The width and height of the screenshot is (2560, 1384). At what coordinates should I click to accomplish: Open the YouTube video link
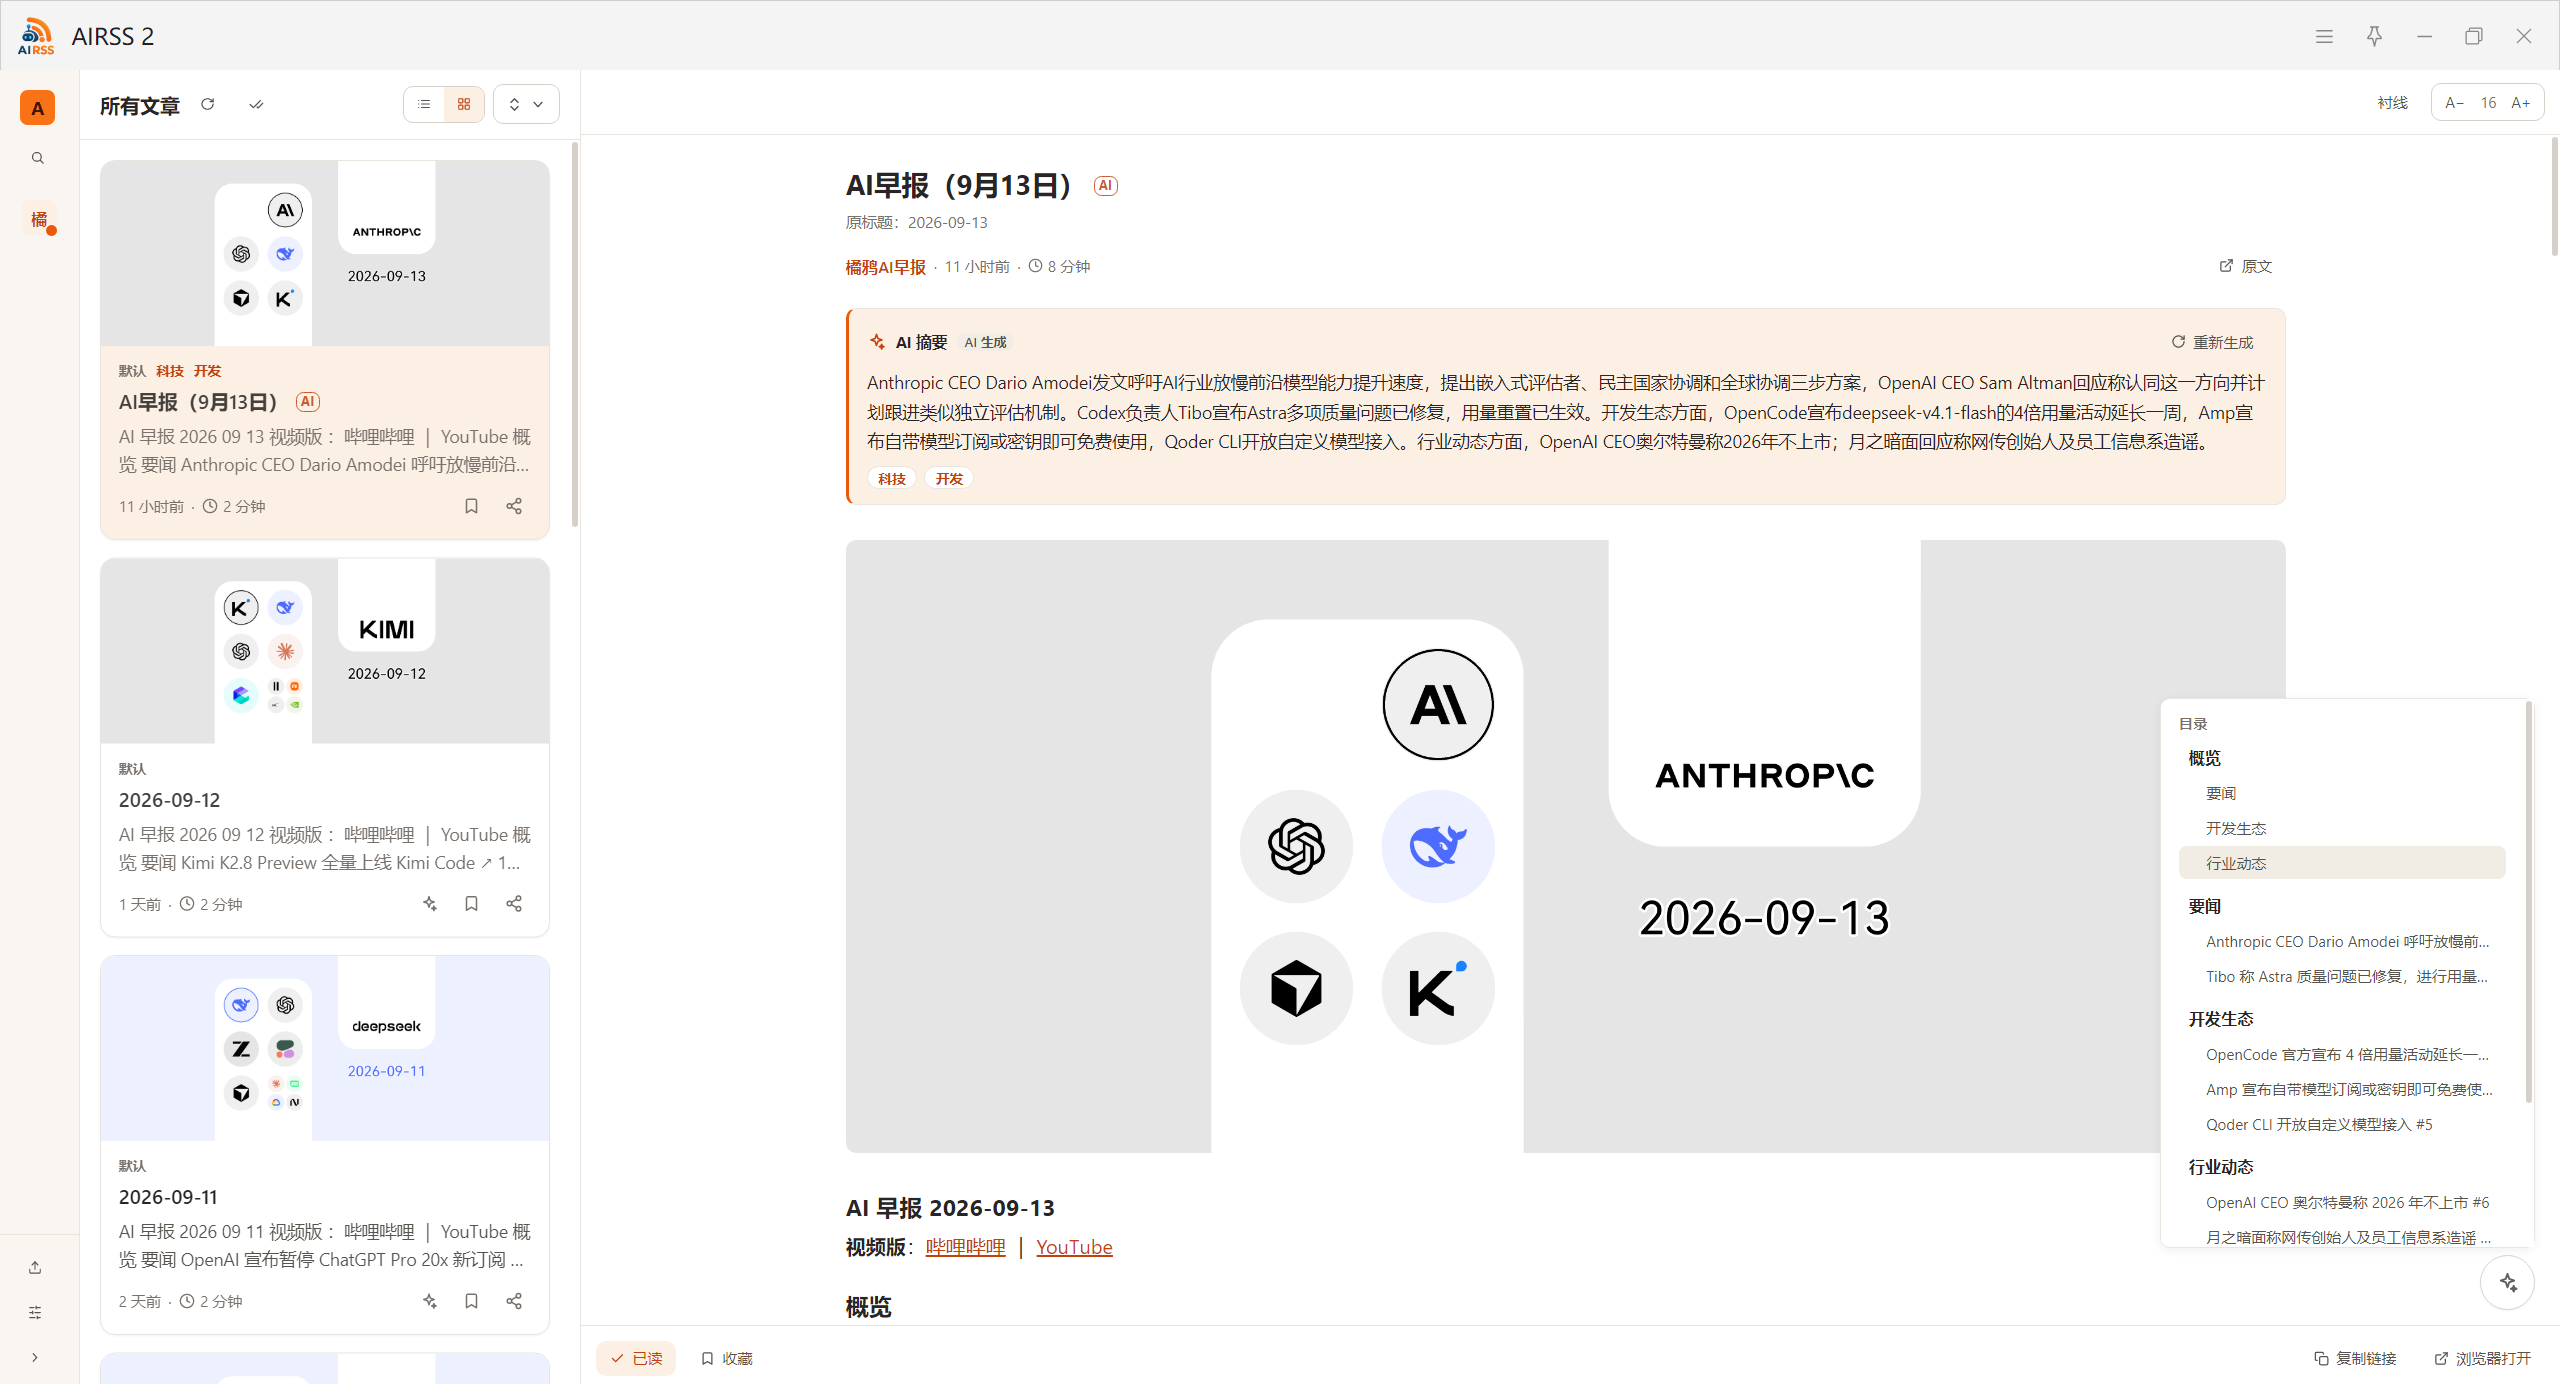click(x=1074, y=1247)
